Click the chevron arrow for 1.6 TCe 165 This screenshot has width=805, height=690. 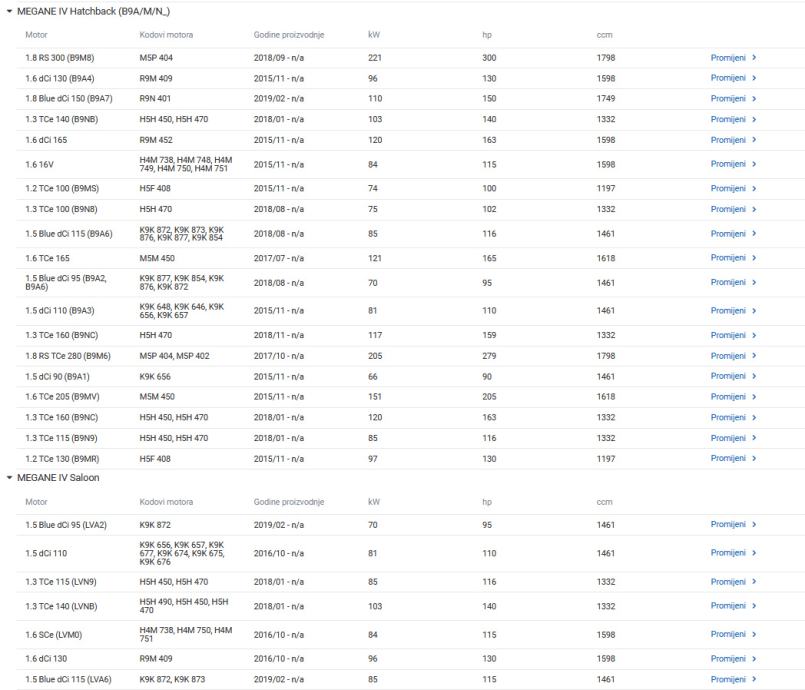[x=754, y=258]
